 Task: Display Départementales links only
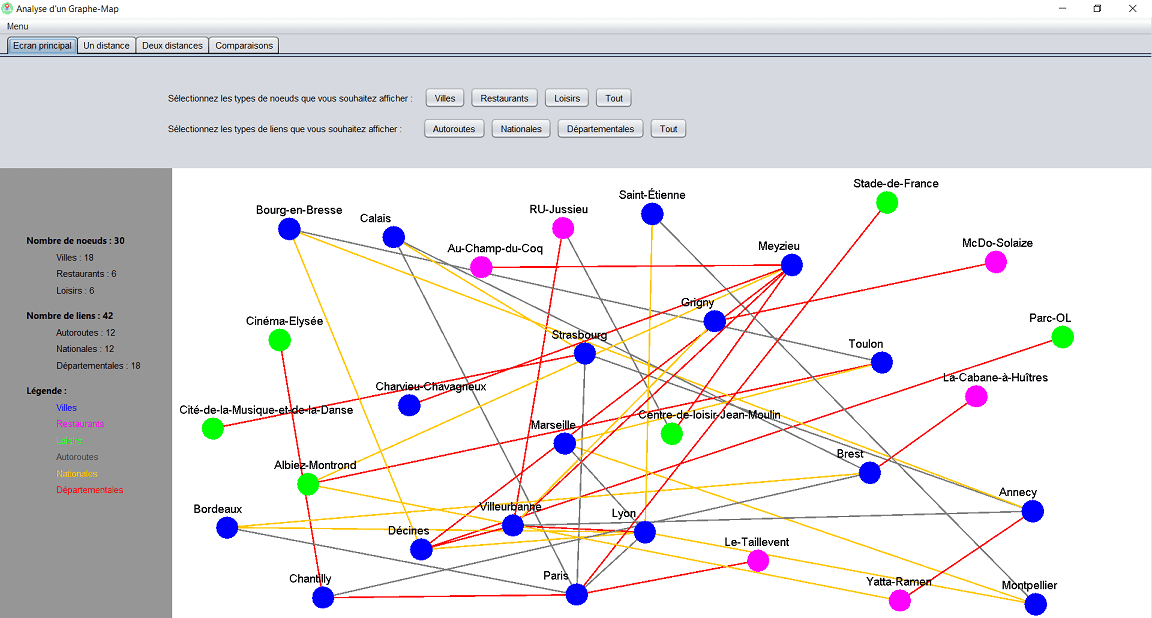pyautogui.click(x=600, y=128)
